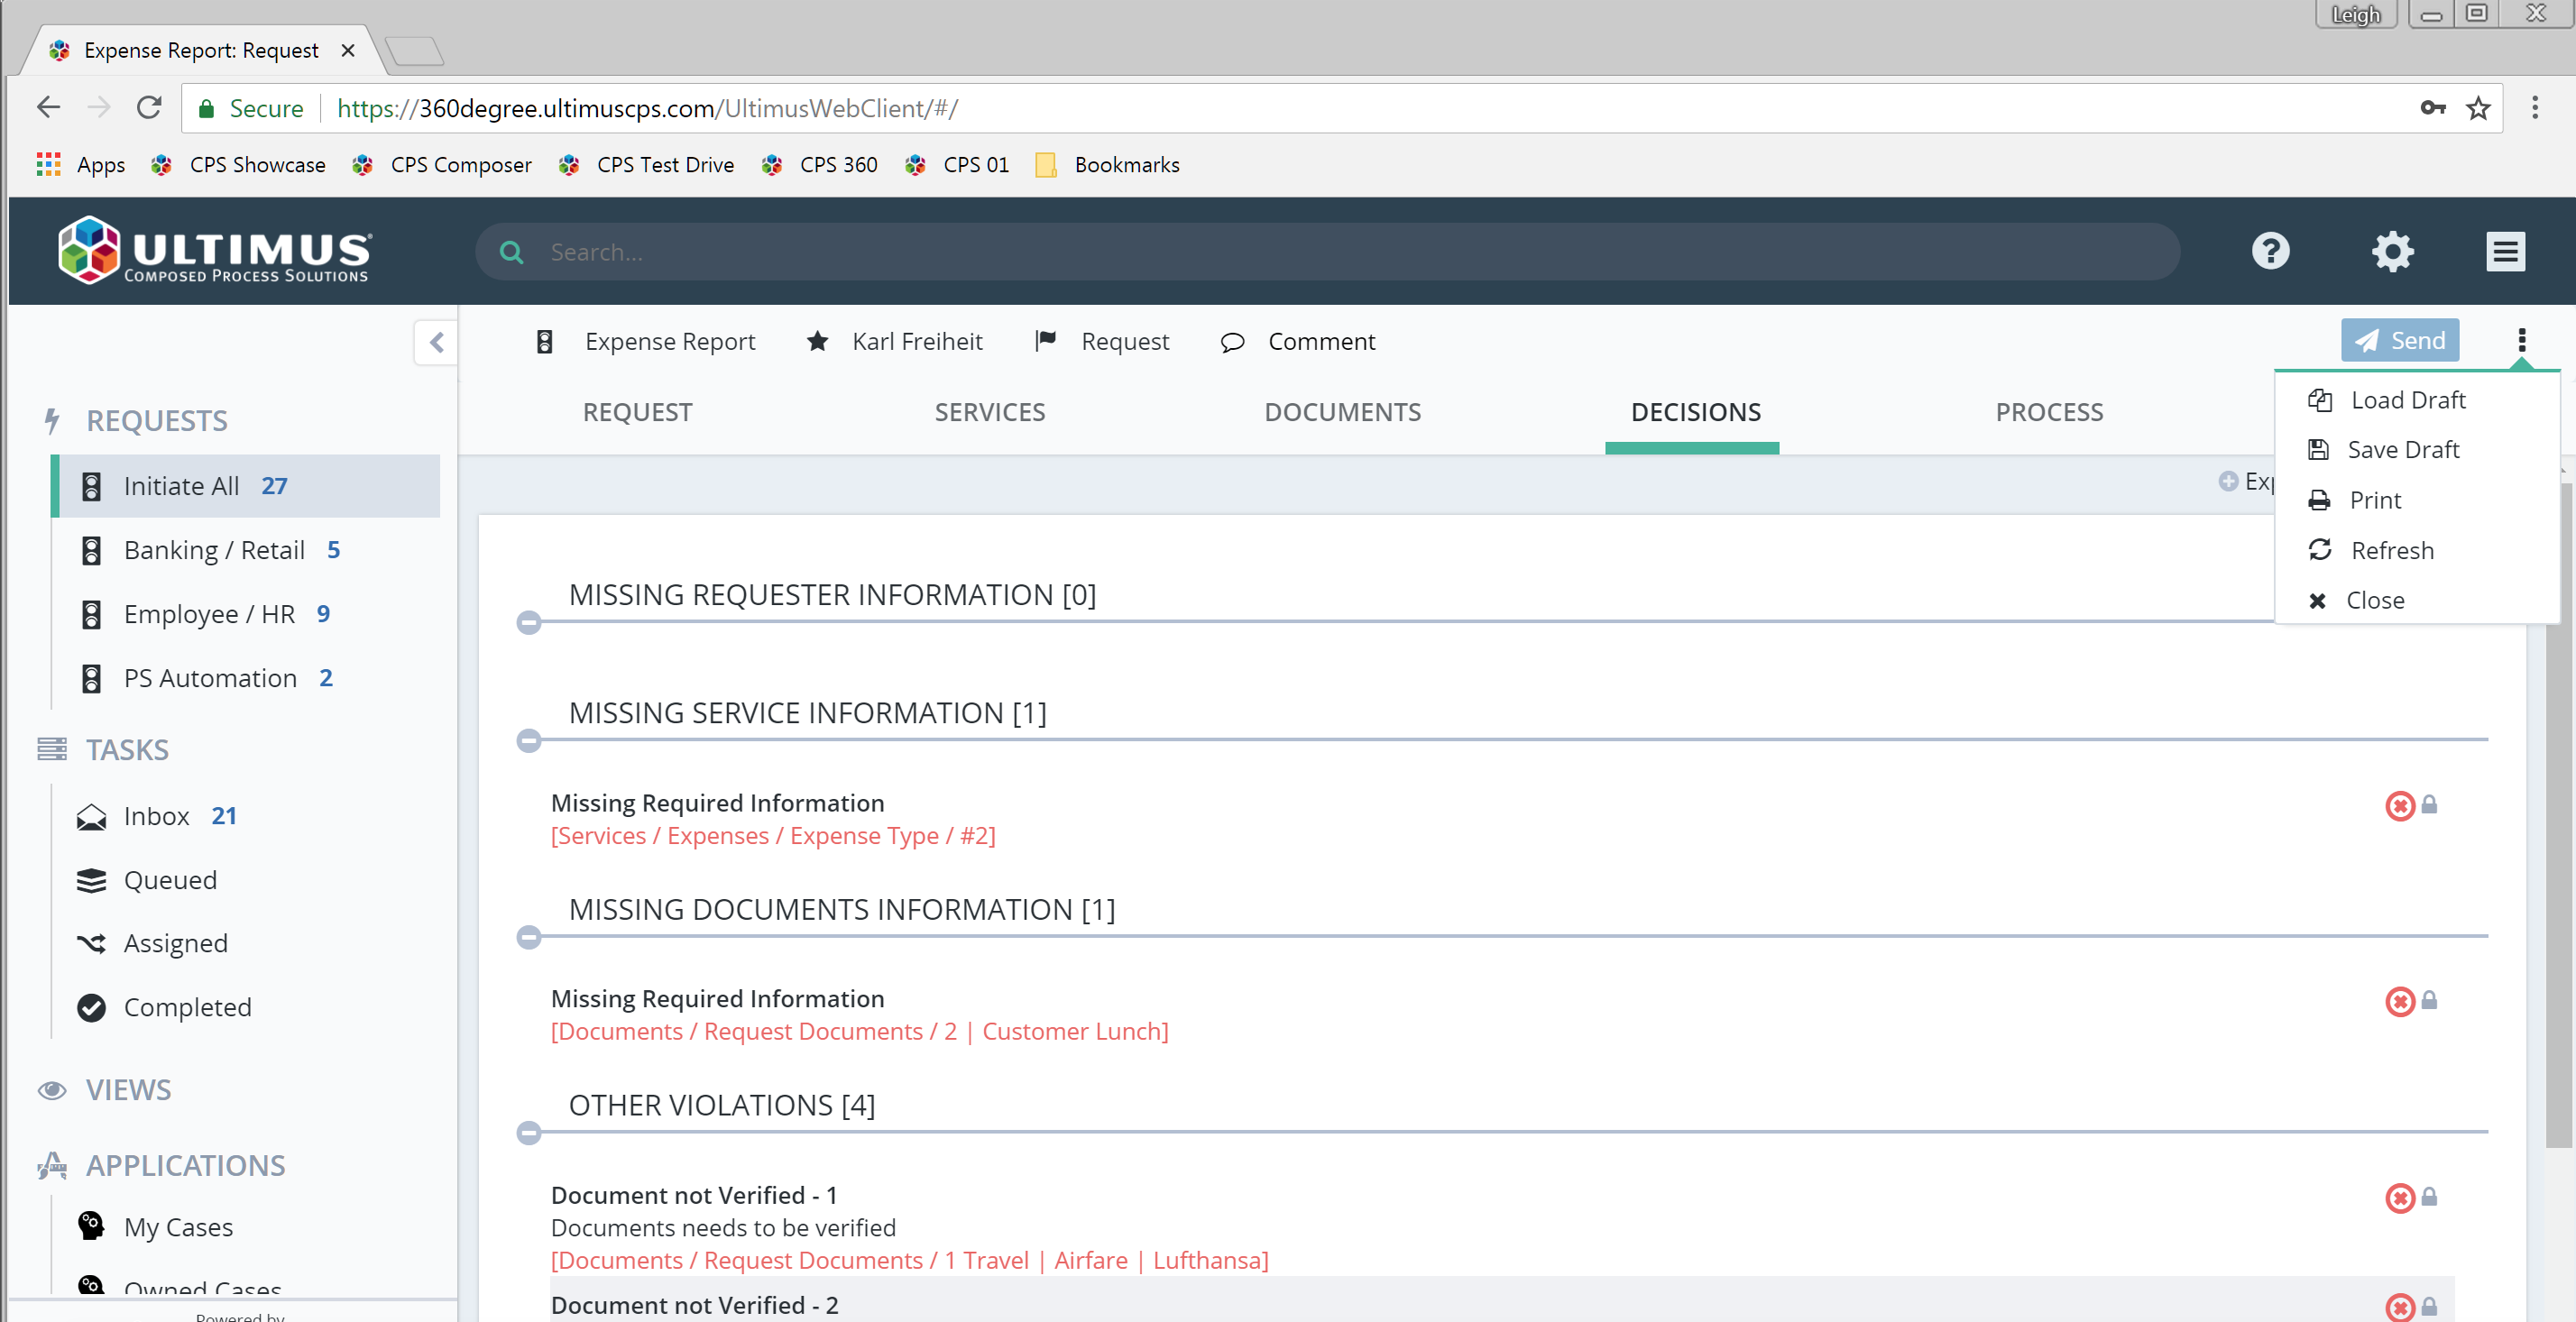Click the Tasks section header
The height and width of the screenshot is (1322, 2576).
pyautogui.click(x=127, y=749)
